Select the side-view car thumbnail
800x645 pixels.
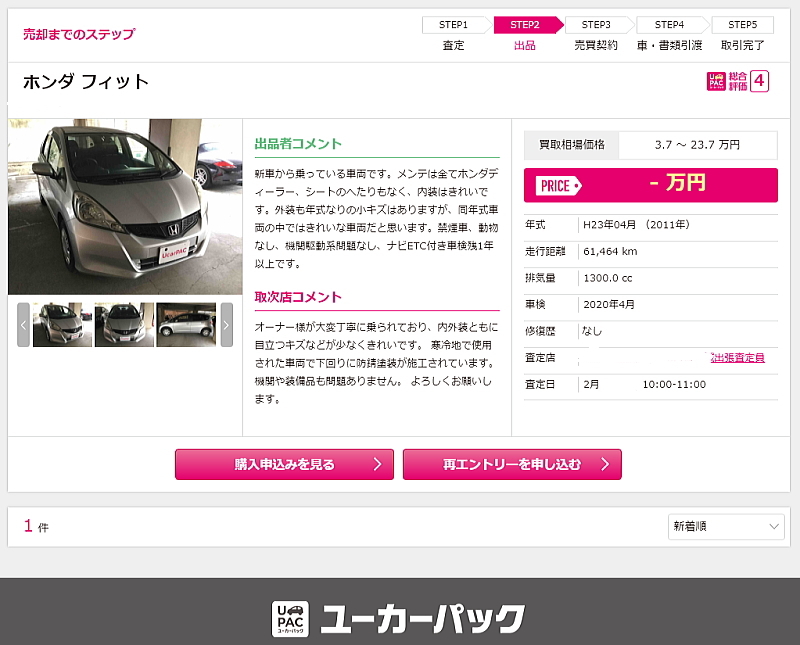click(186, 325)
